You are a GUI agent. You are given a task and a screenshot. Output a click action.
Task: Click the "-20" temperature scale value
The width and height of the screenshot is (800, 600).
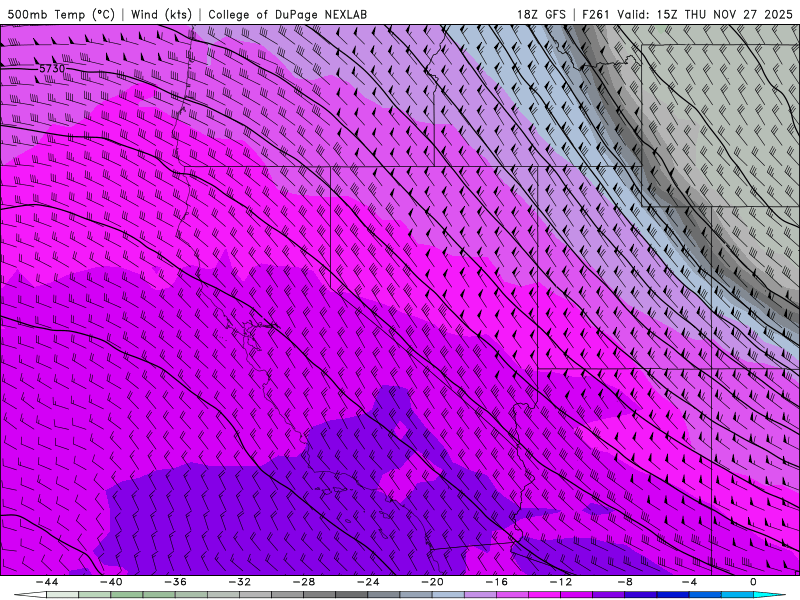tap(432, 582)
